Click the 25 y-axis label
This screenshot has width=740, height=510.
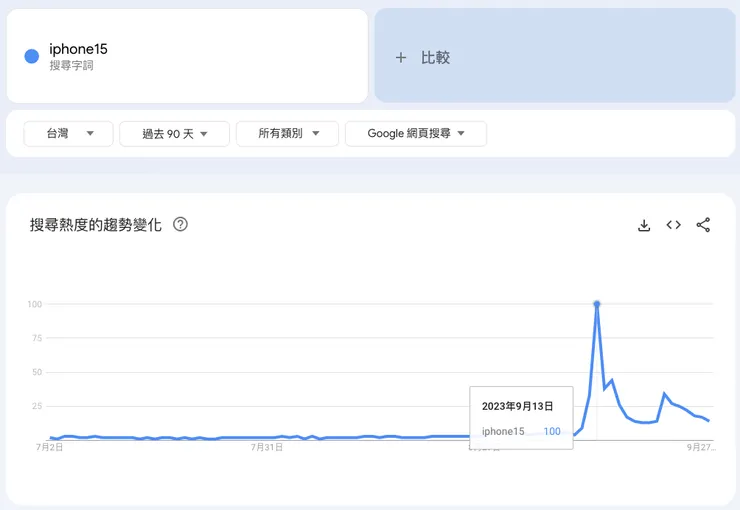coord(37,406)
